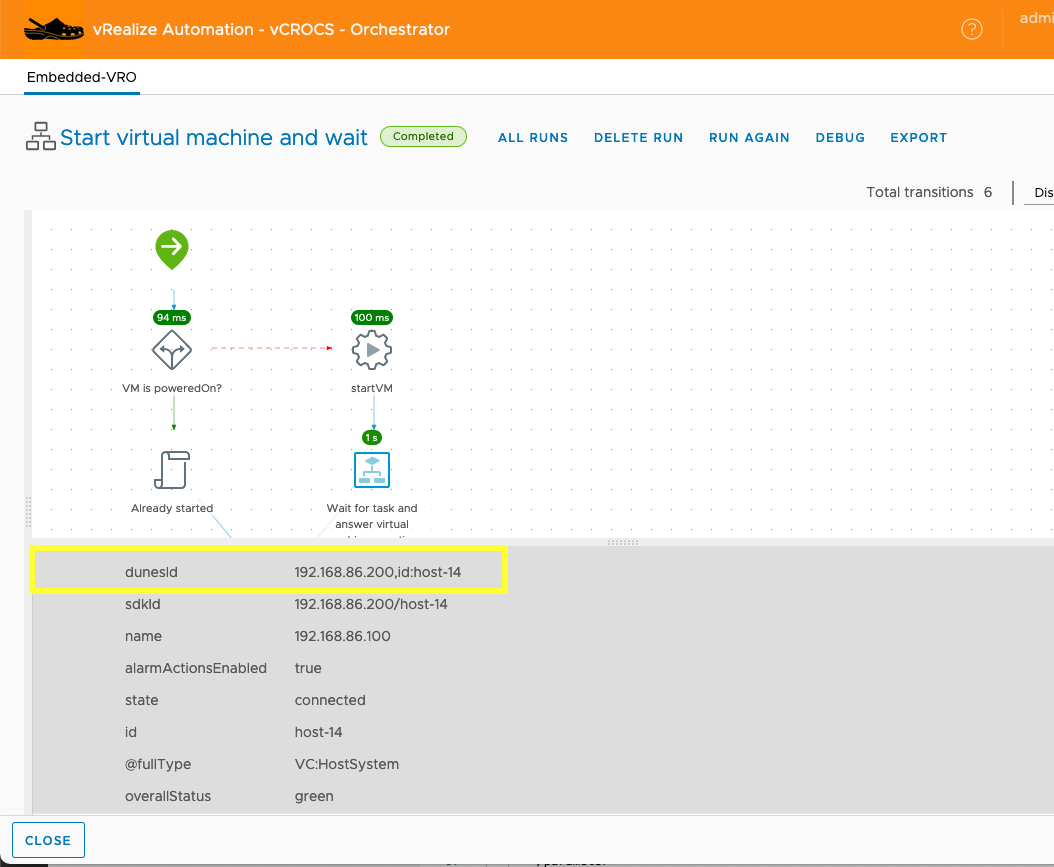The width and height of the screenshot is (1054, 867).
Task: Click the workflow schema icon beside title
Action: coord(41,137)
